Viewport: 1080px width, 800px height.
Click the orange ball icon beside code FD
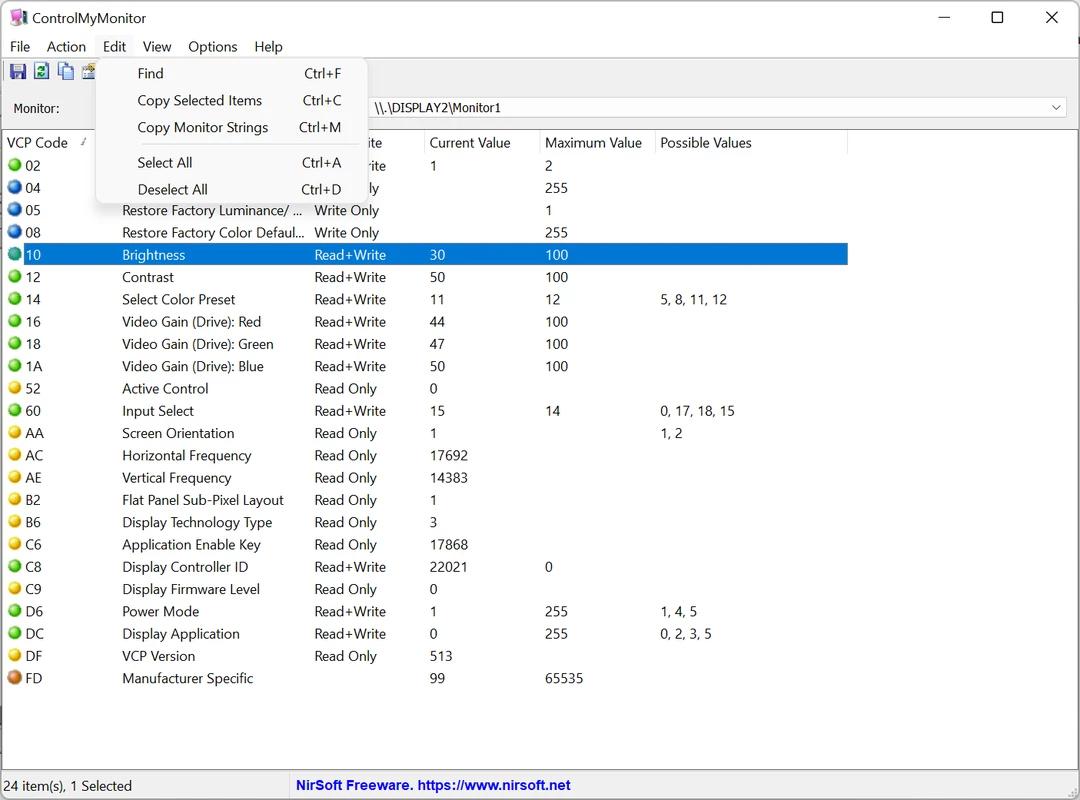click(x=14, y=677)
